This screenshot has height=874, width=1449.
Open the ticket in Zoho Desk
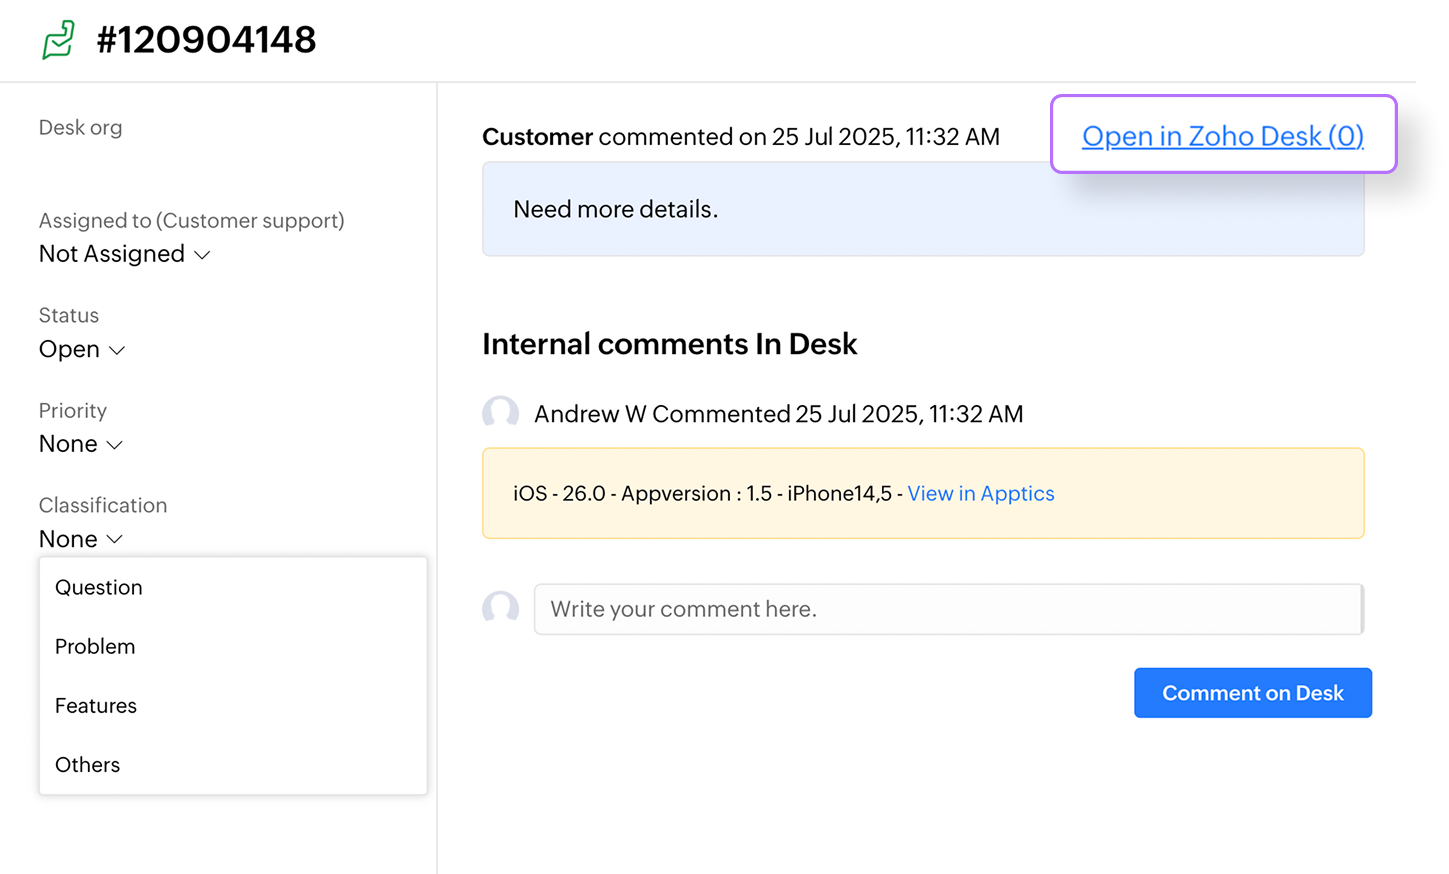pyautogui.click(x=1222, y=136)
